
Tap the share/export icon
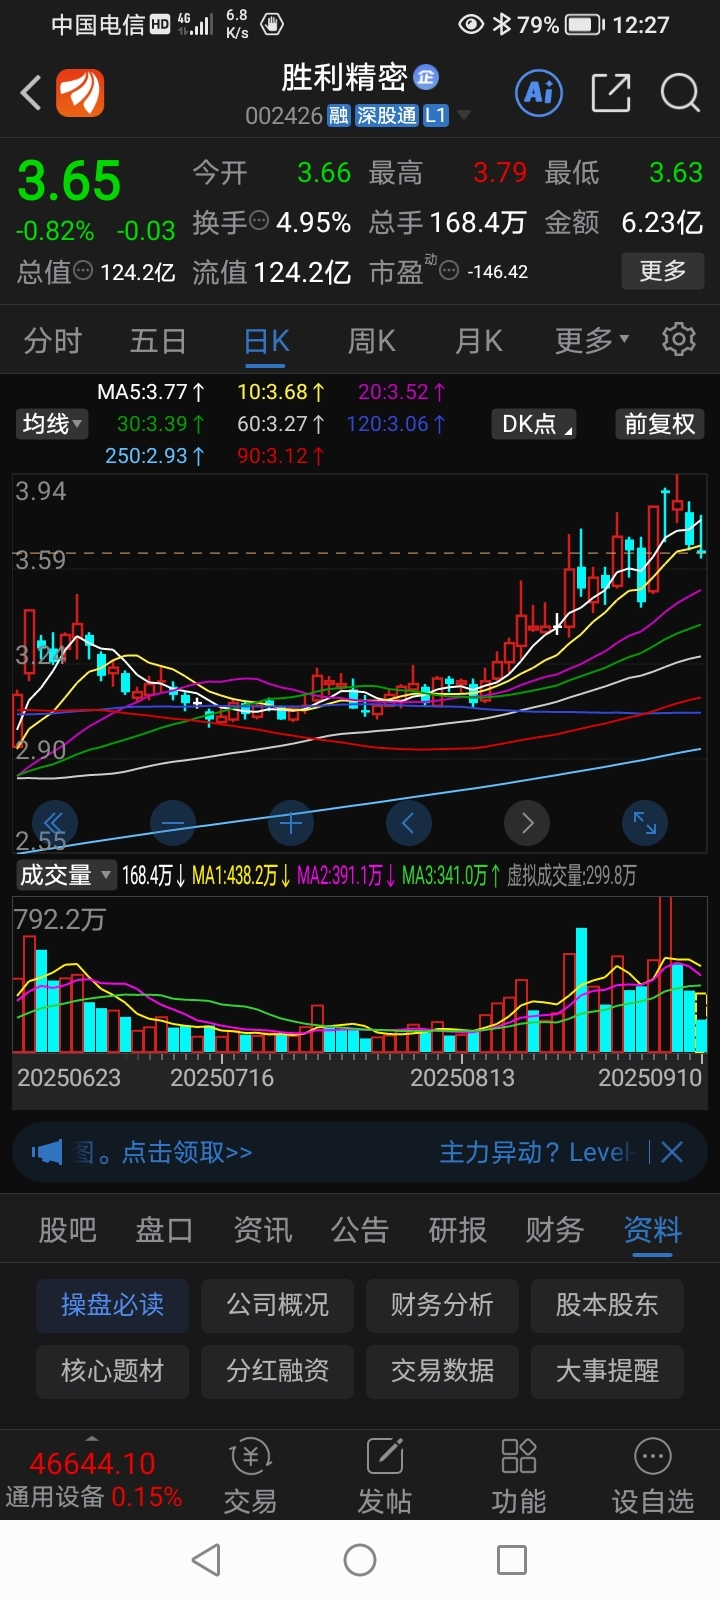point(611,93)
